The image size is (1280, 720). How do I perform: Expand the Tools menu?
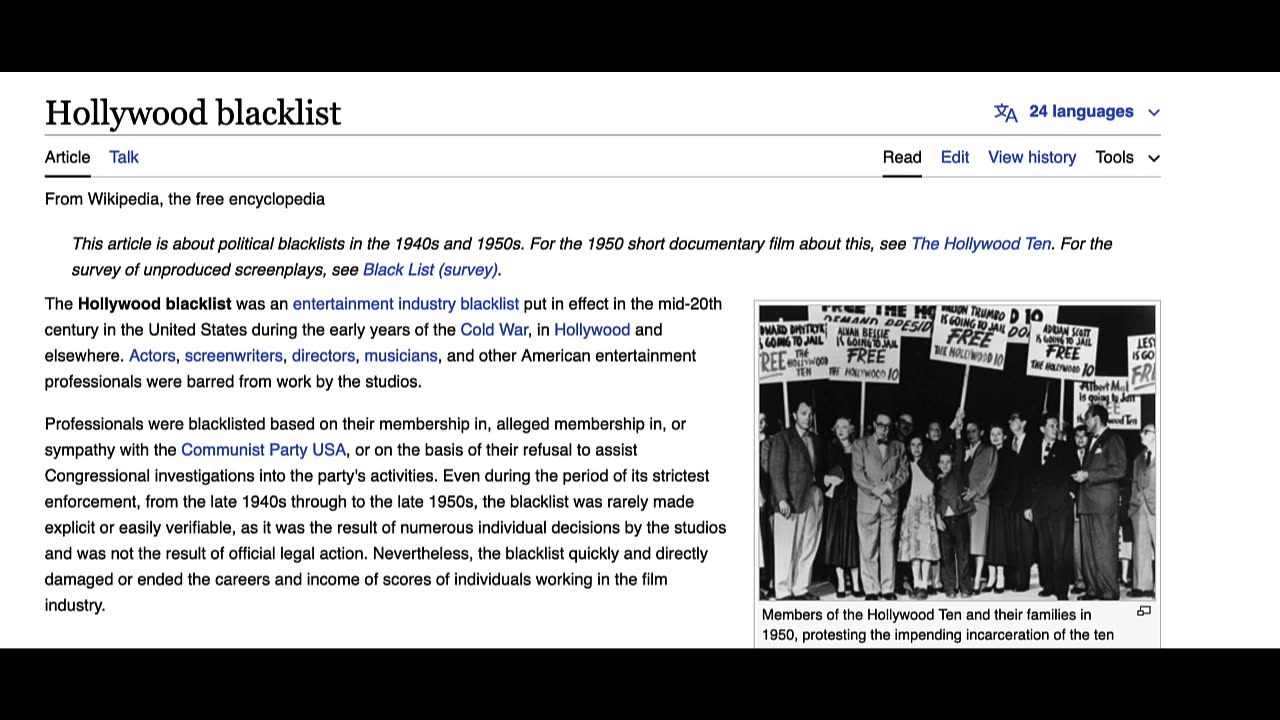(x=1127, y=157)
